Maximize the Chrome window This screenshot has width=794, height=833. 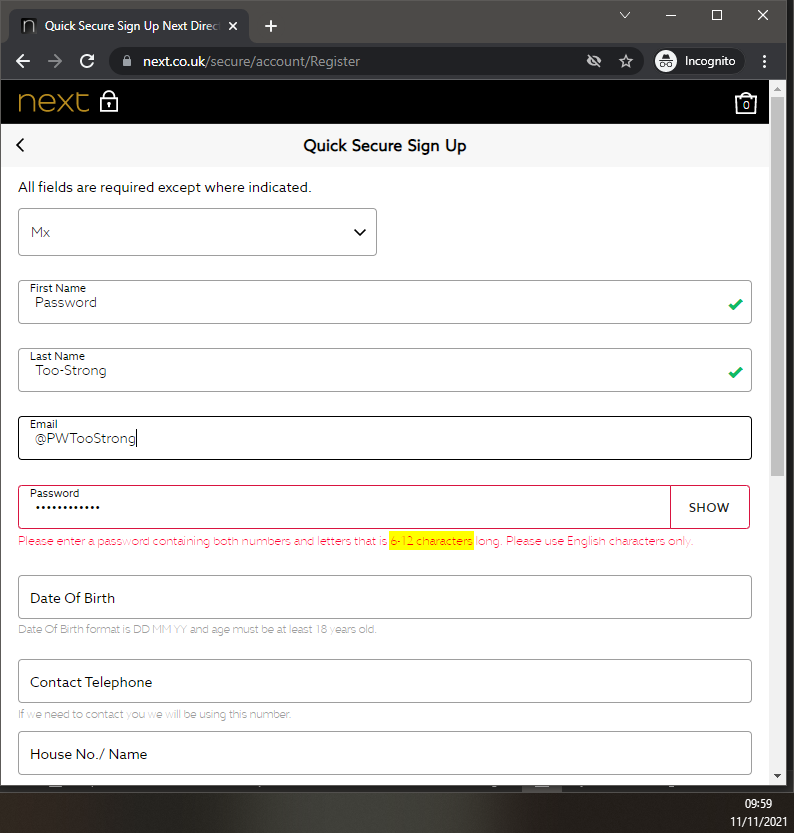[x=717, y=15]
